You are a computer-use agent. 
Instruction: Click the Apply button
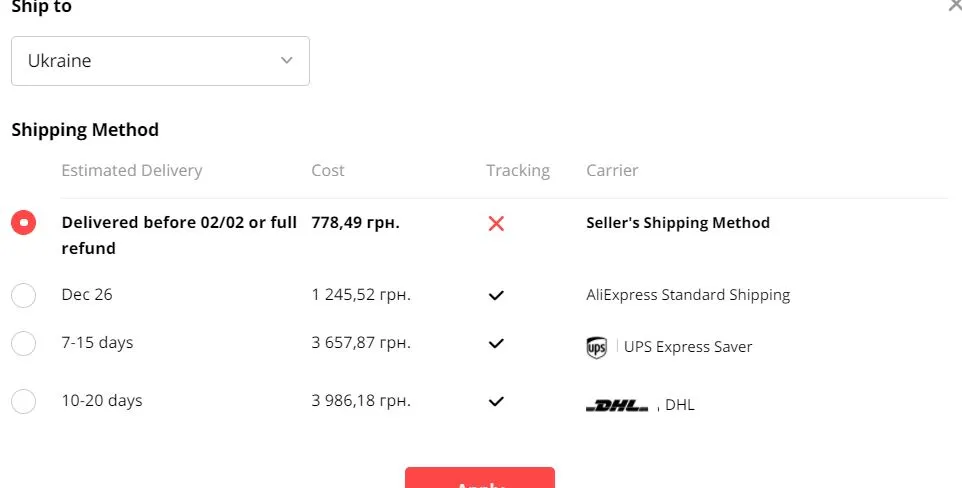(x=480, y=478)
